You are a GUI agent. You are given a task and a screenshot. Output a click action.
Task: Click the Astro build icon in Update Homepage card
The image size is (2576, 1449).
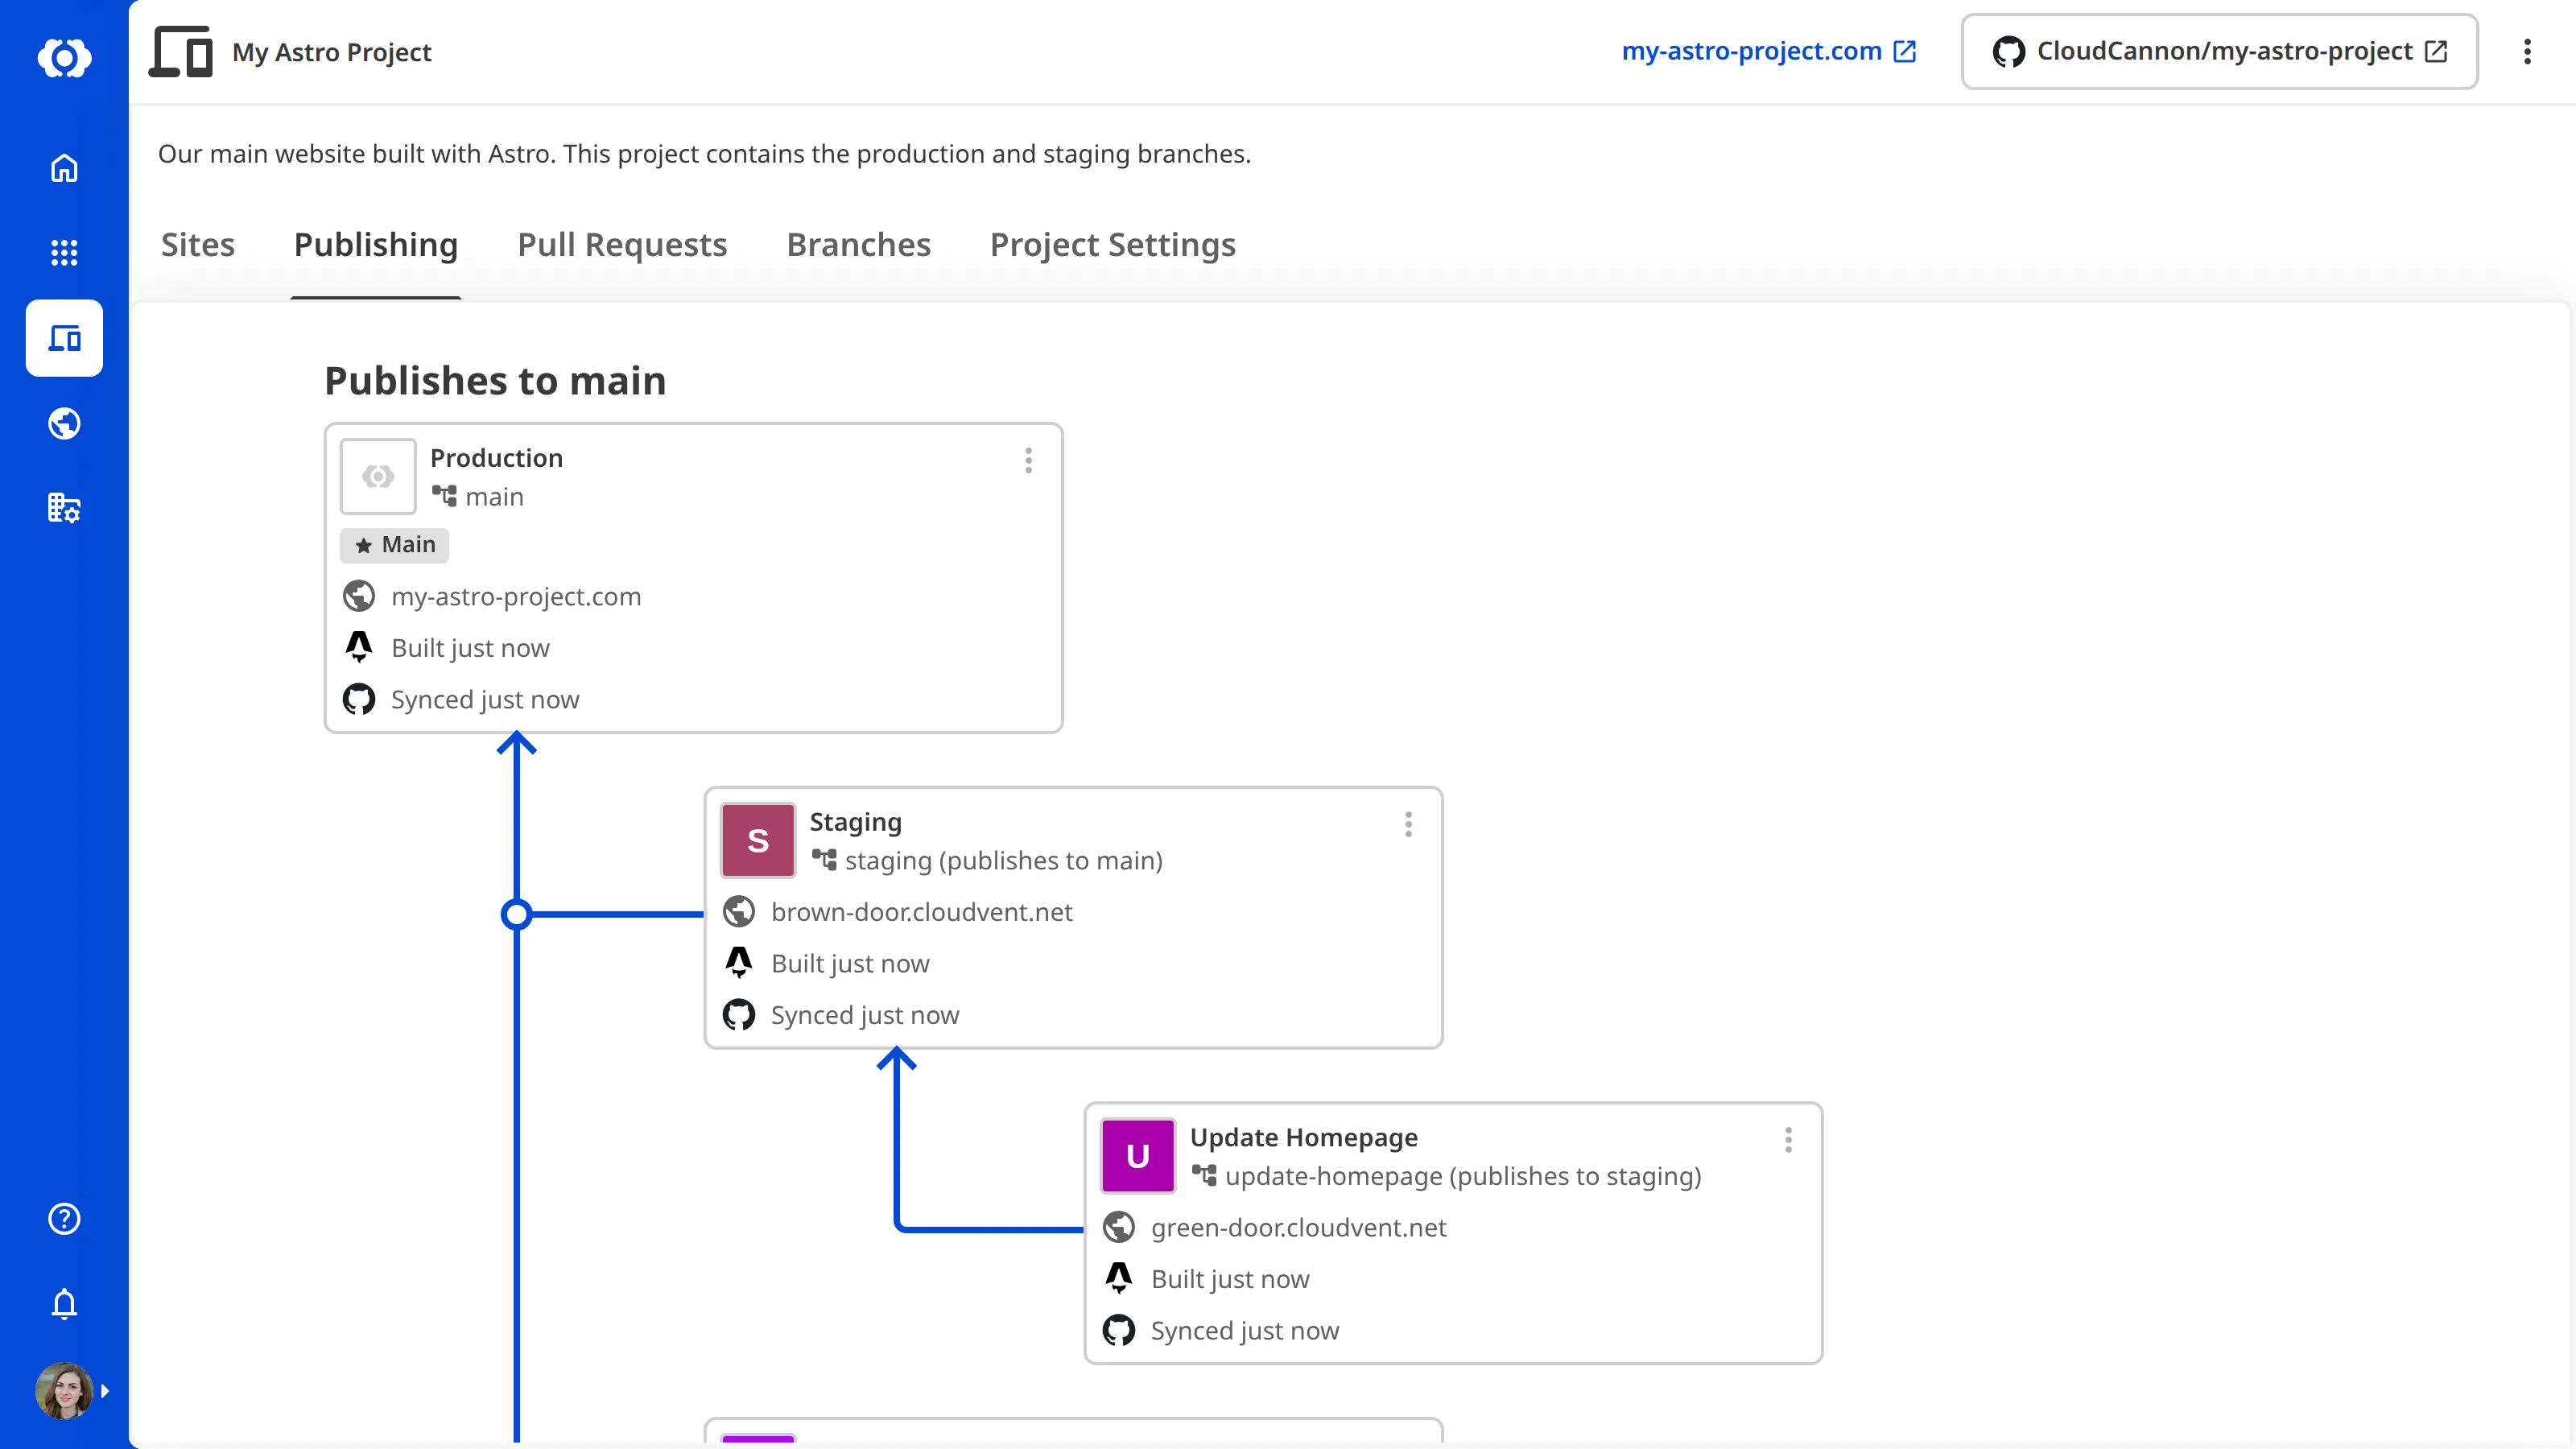[1119, 1279]
